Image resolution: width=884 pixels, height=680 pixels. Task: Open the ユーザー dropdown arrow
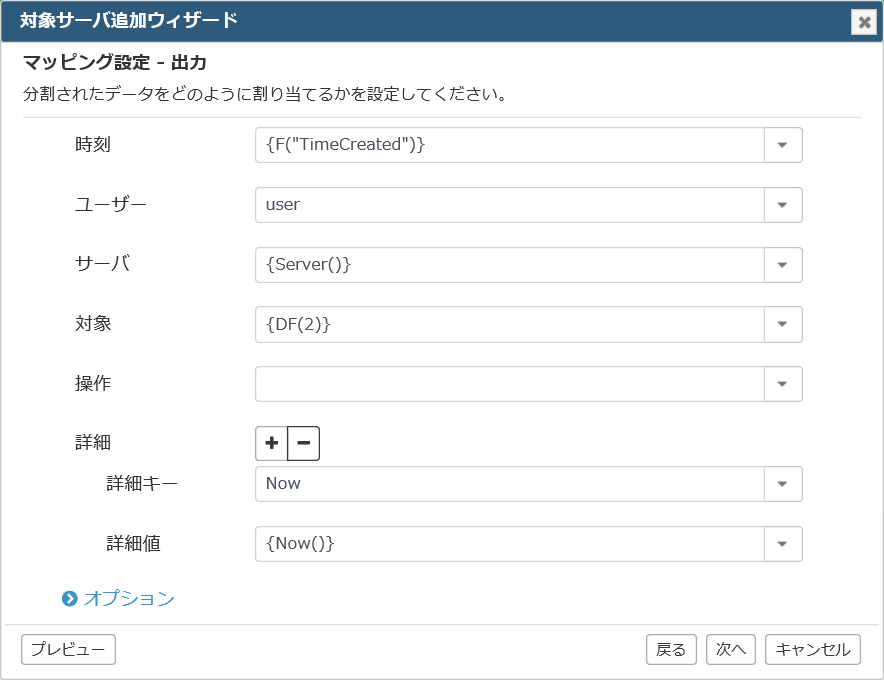[783, 205]
